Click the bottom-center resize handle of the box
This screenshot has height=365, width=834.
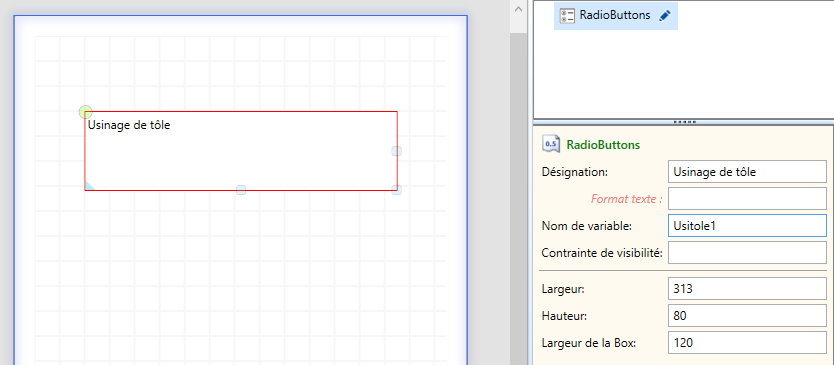point(241,189)
